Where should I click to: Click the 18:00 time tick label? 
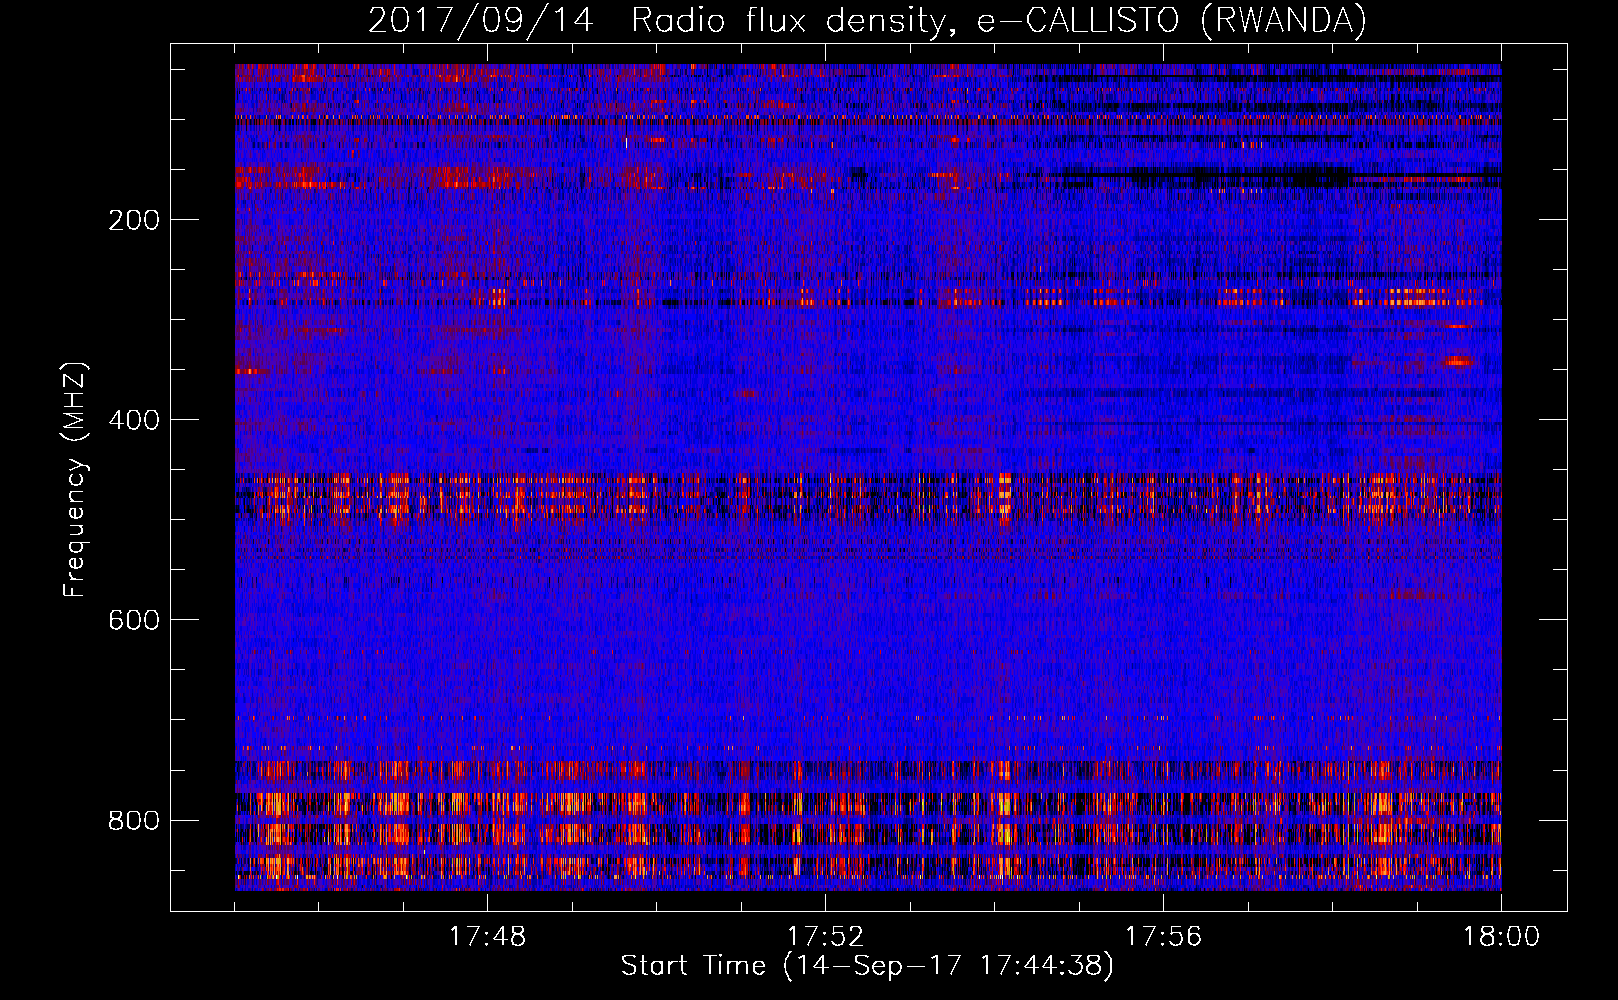coord(1501,937)
